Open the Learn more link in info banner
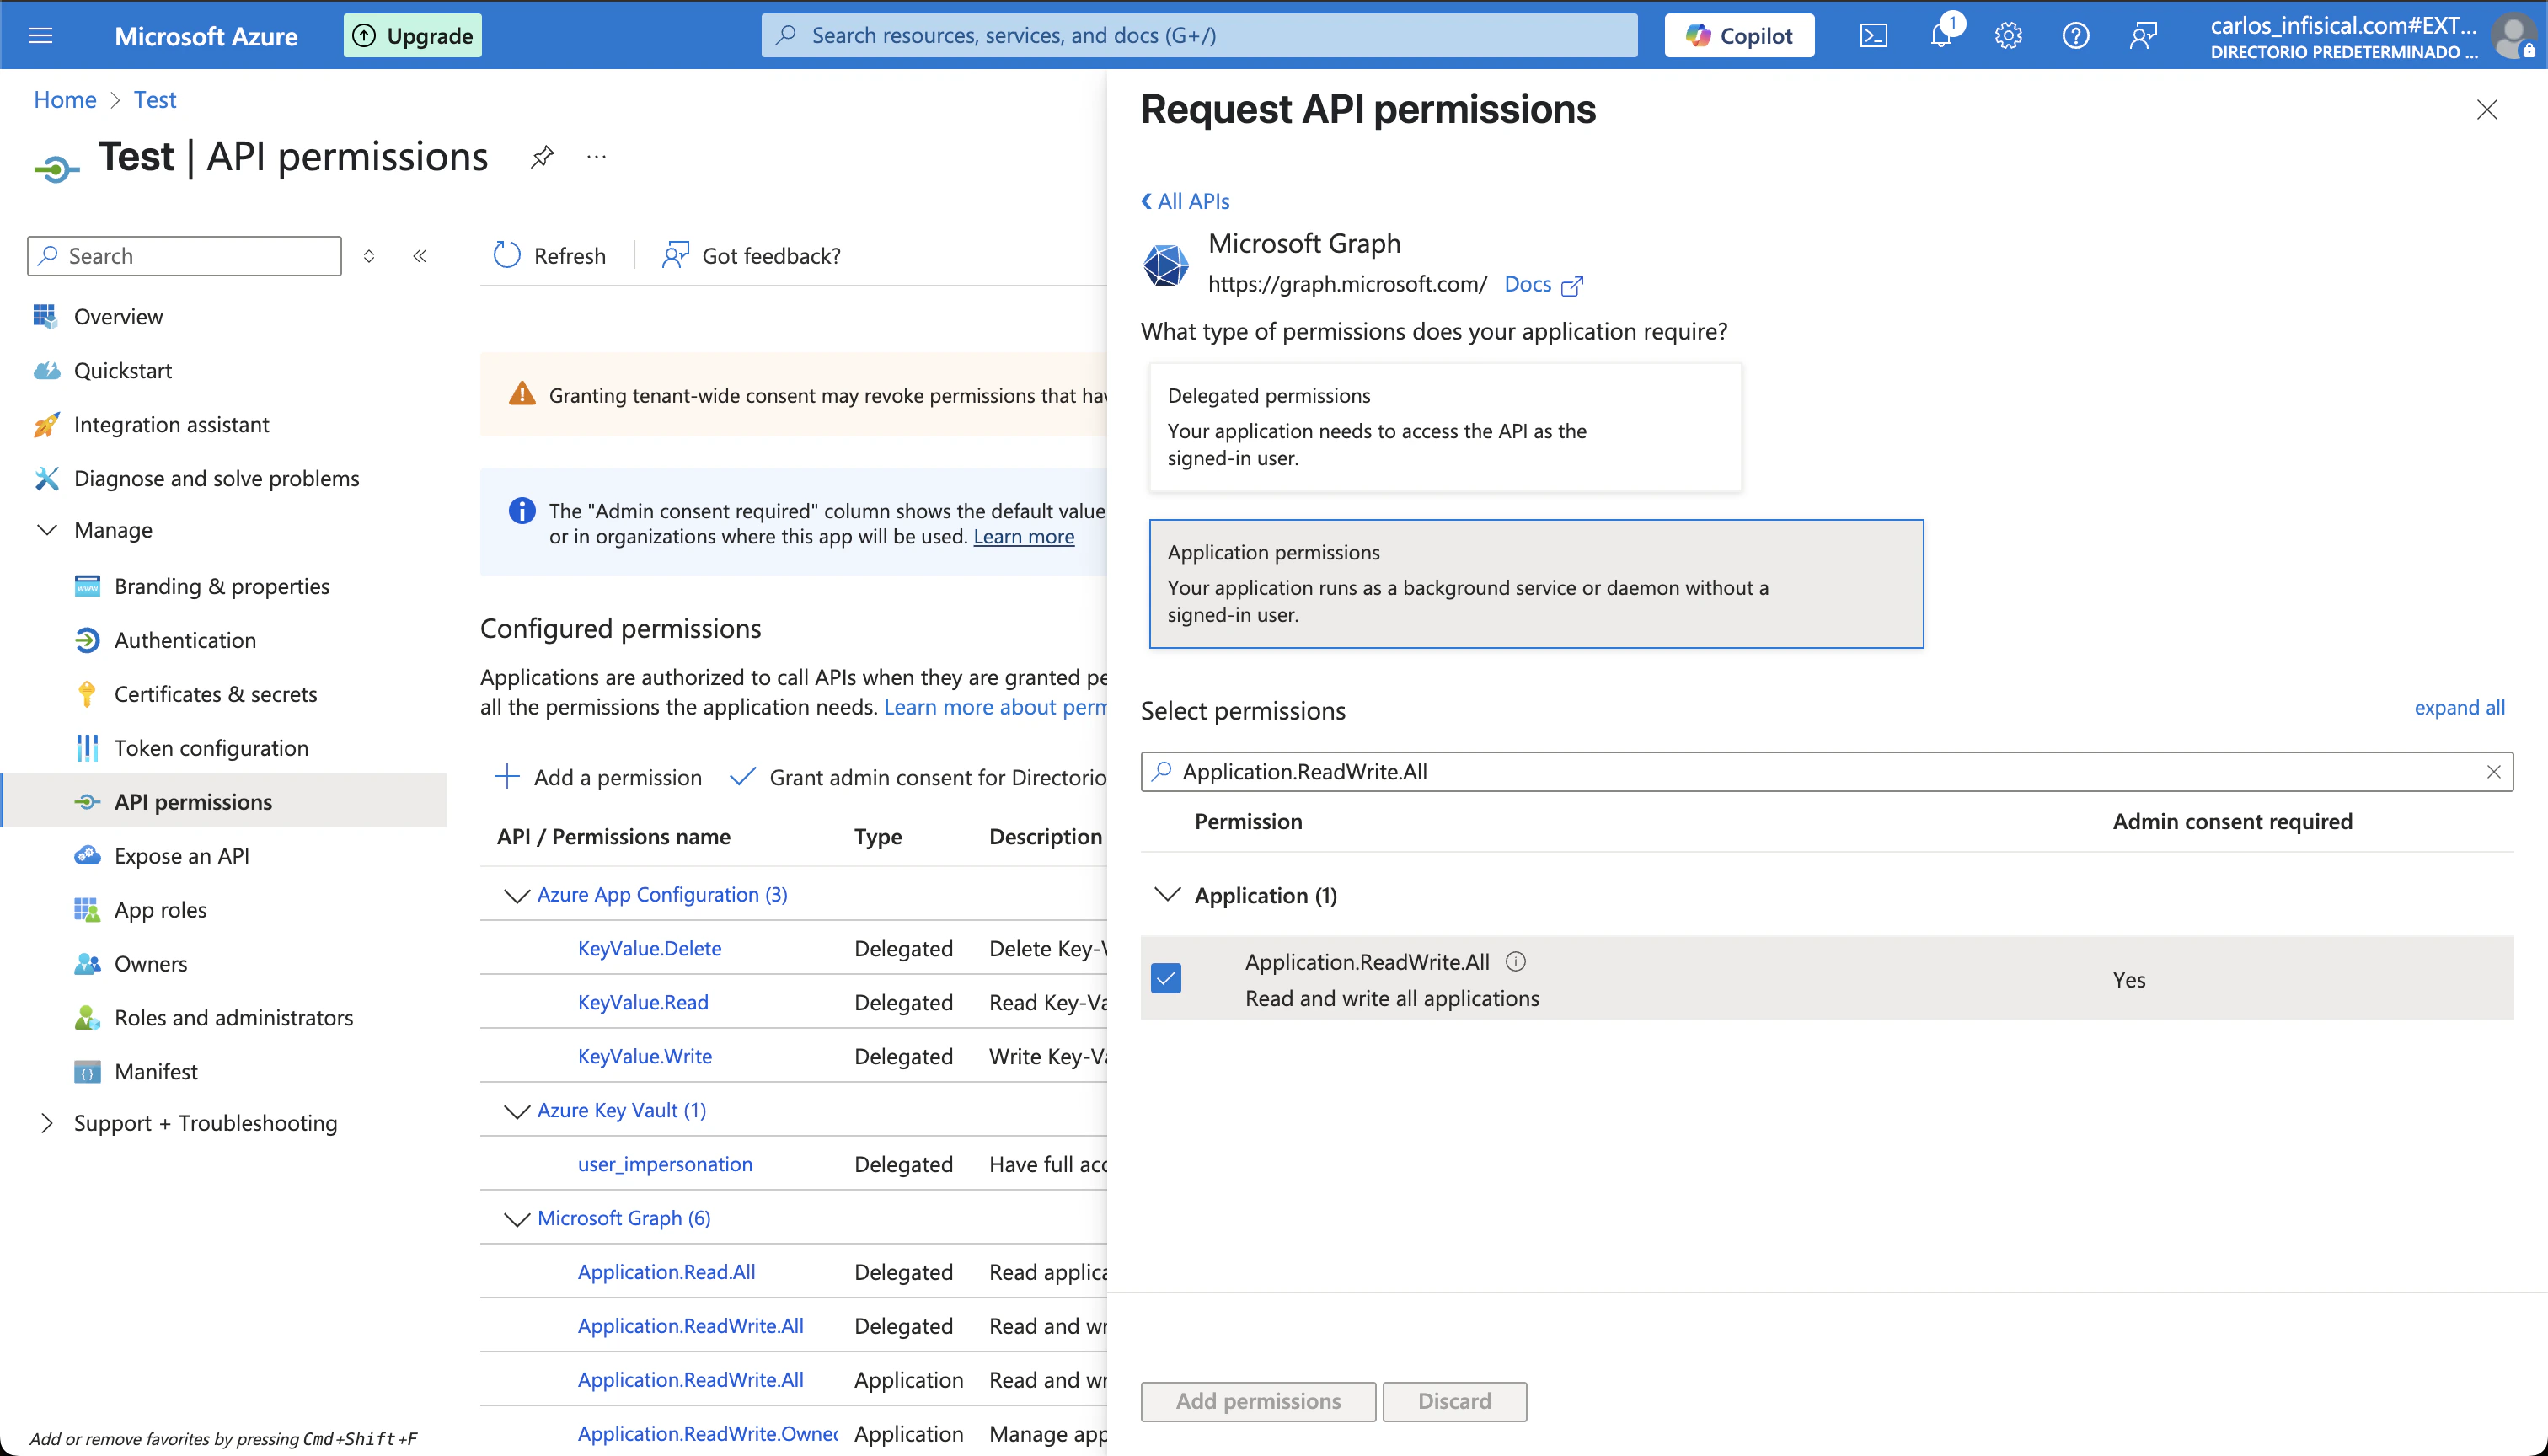Viewport: 2548px width, 1456px height. (x=1024, y=537)
